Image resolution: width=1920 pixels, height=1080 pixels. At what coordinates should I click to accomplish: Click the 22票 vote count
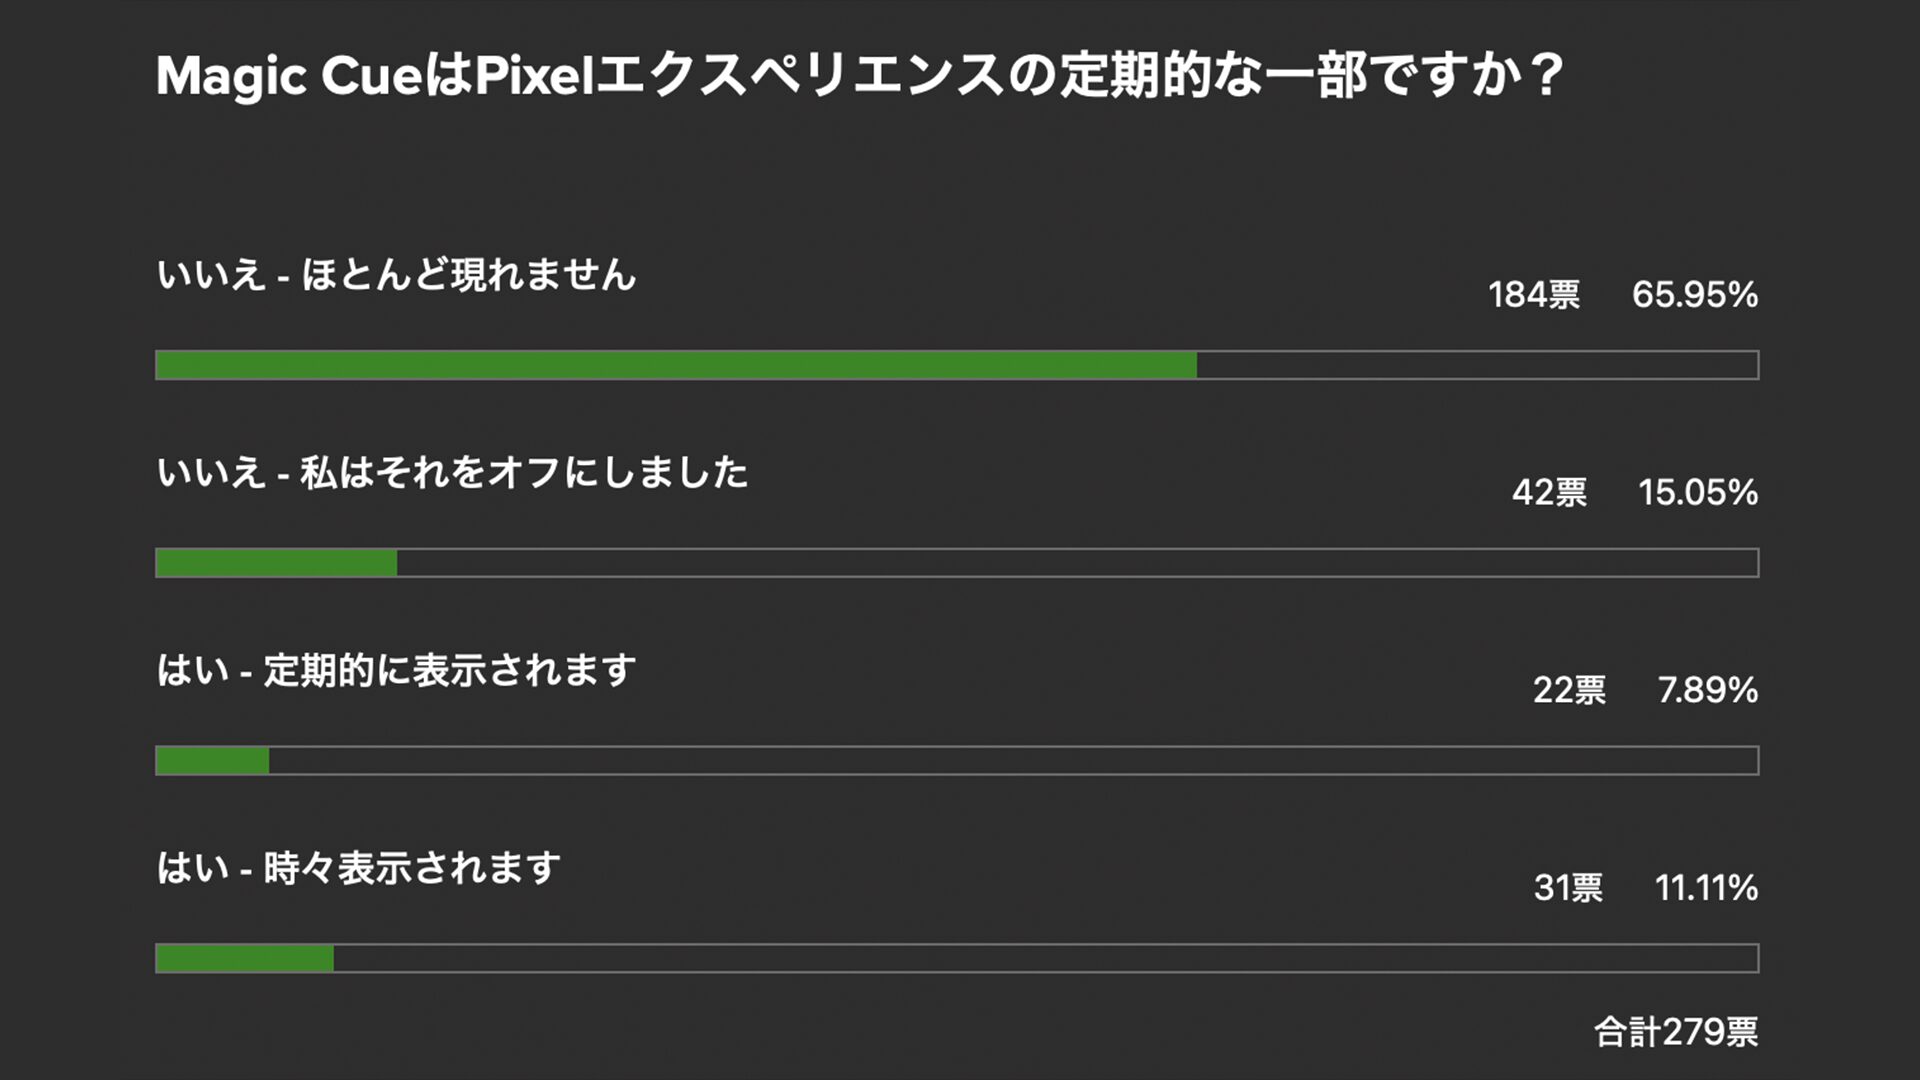point(1569,691)
